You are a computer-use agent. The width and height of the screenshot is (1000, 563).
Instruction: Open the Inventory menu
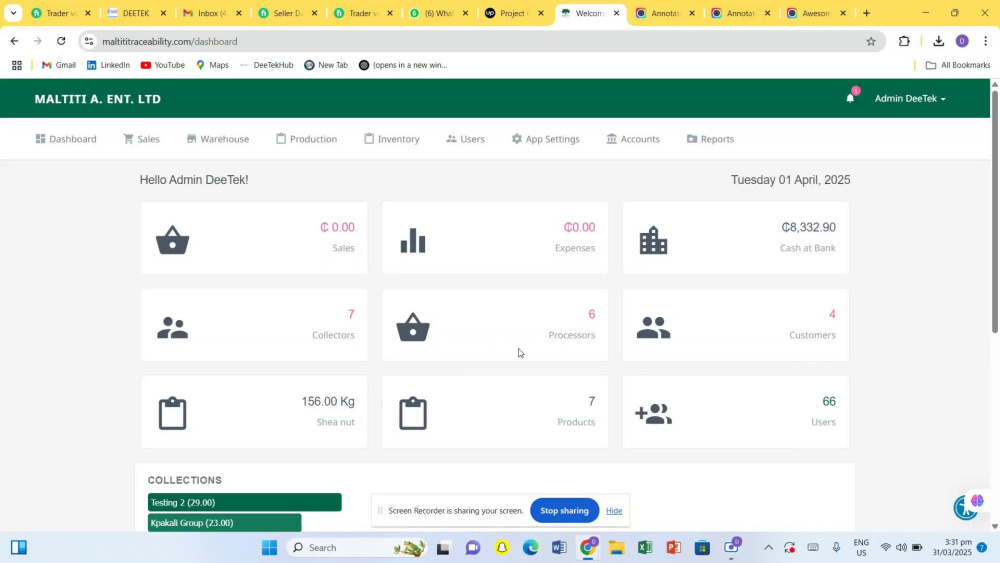(x=392, y=139)
